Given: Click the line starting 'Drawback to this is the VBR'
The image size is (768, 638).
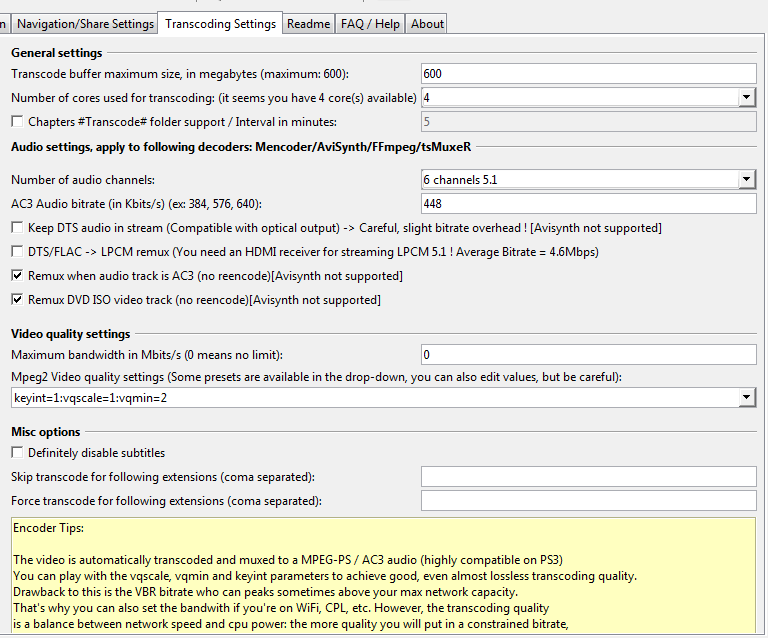Looking at the screenshot, I should [x=265, y=592].
